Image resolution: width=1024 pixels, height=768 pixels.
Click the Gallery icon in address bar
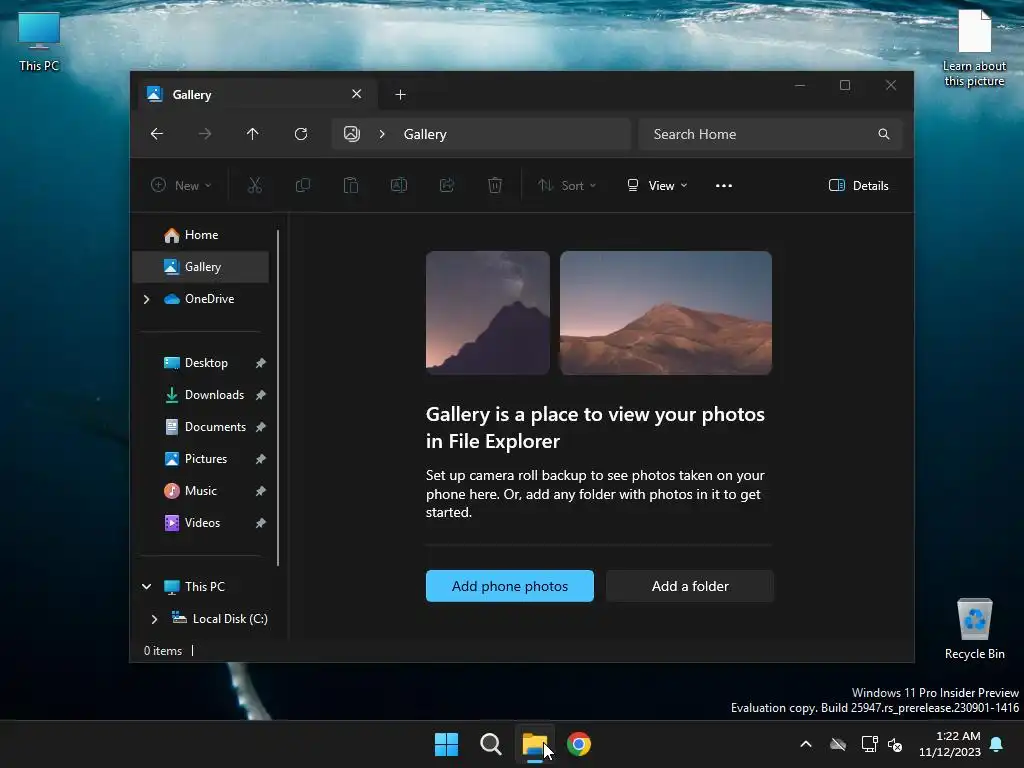tap(352, 134)
